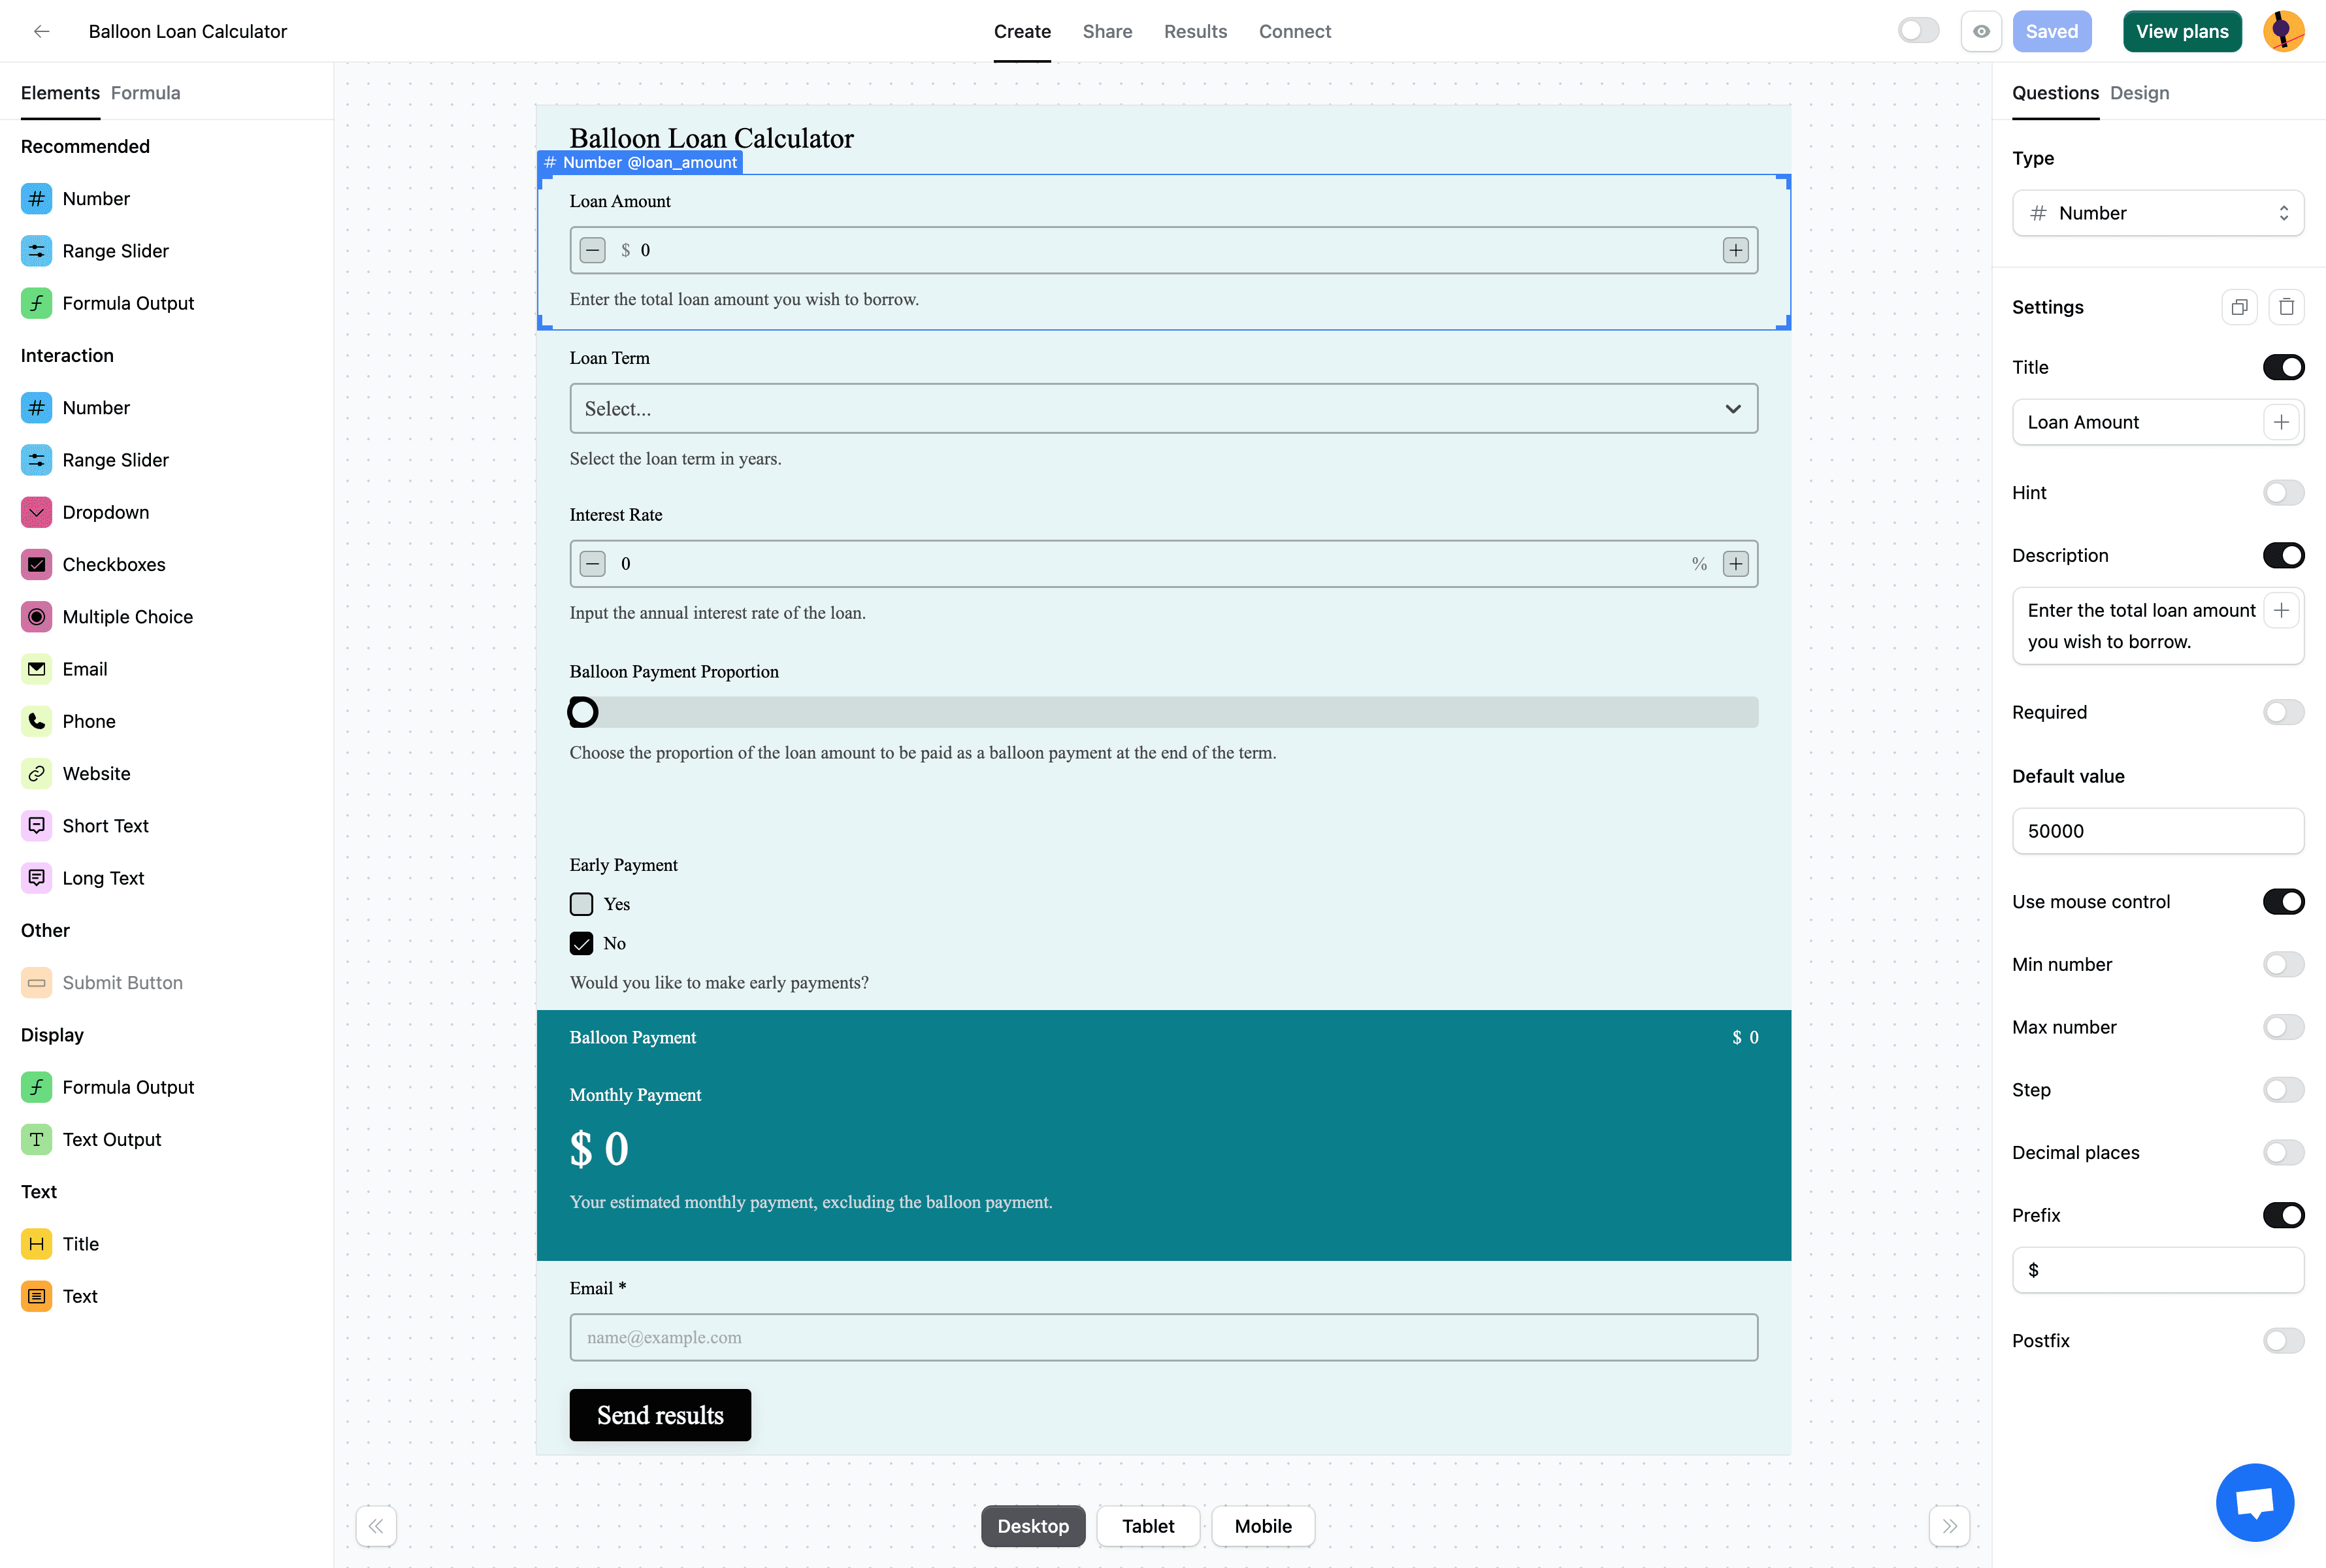Switch to the Formula tab
The image size is (2326, 1568).
pos(145,93)
